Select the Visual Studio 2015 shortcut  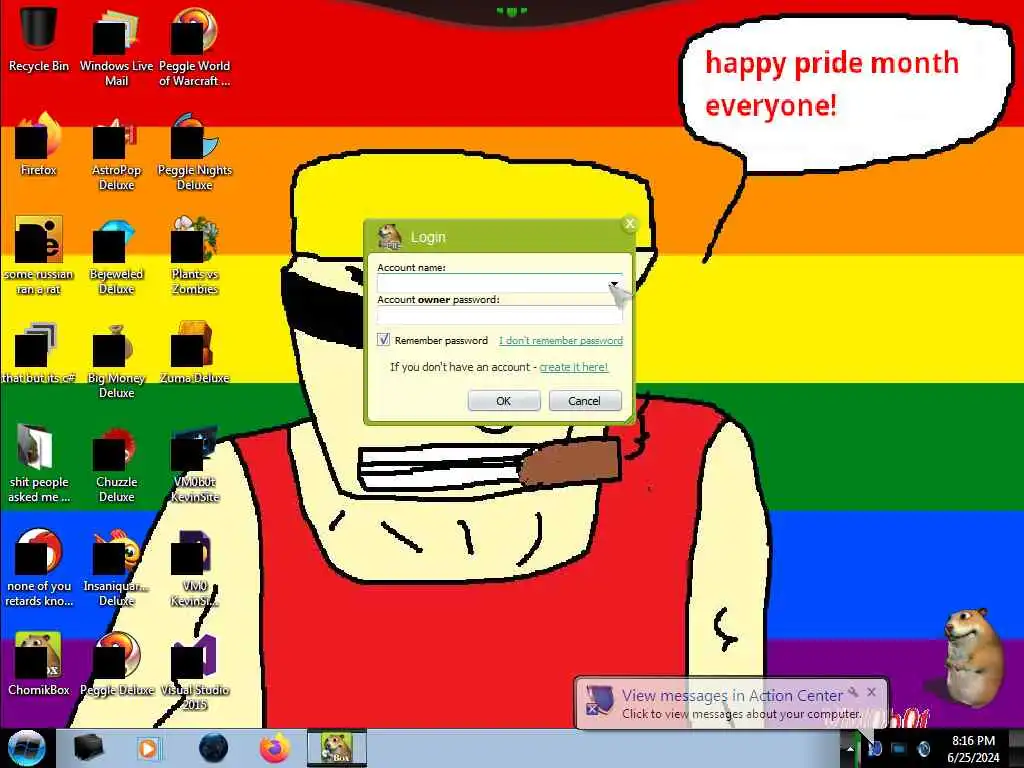195,671
